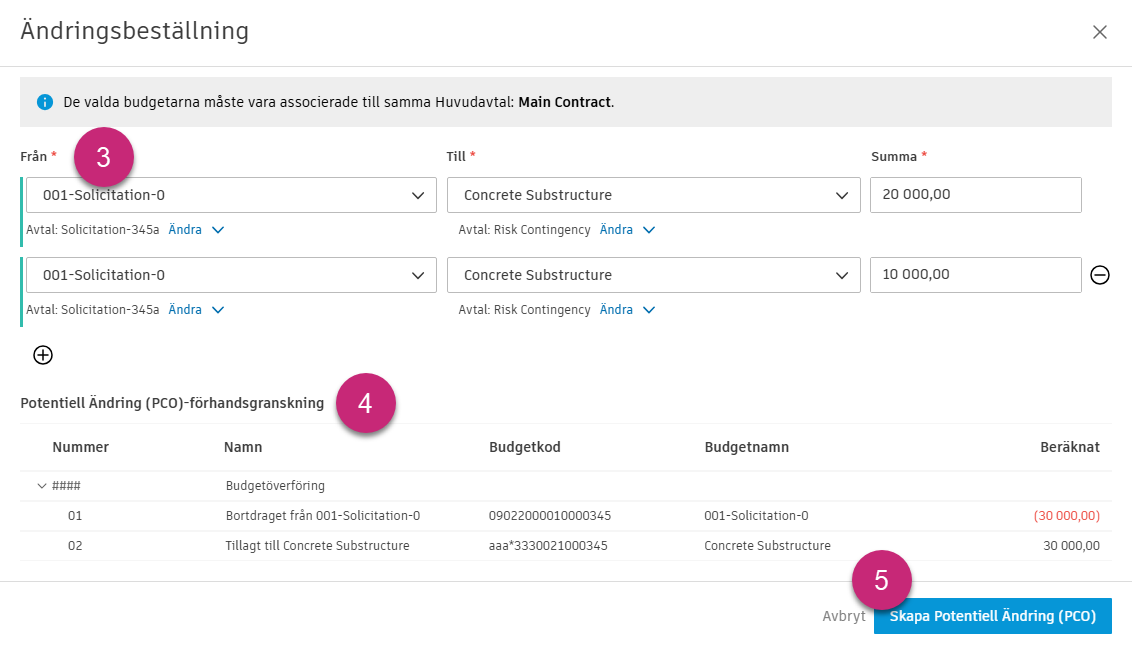Screen dimensions: 1132x647
Task: Click the Avbryt button
Action: pos(843,616)
